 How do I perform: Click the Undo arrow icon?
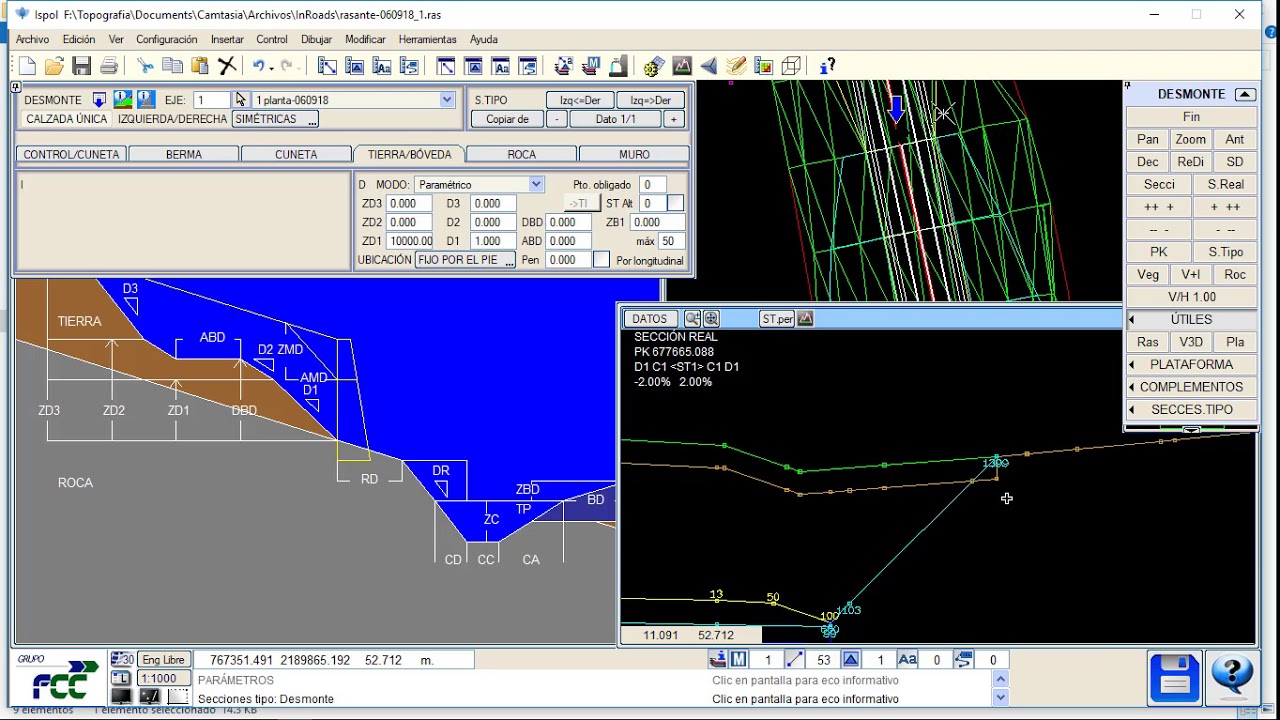259,66
